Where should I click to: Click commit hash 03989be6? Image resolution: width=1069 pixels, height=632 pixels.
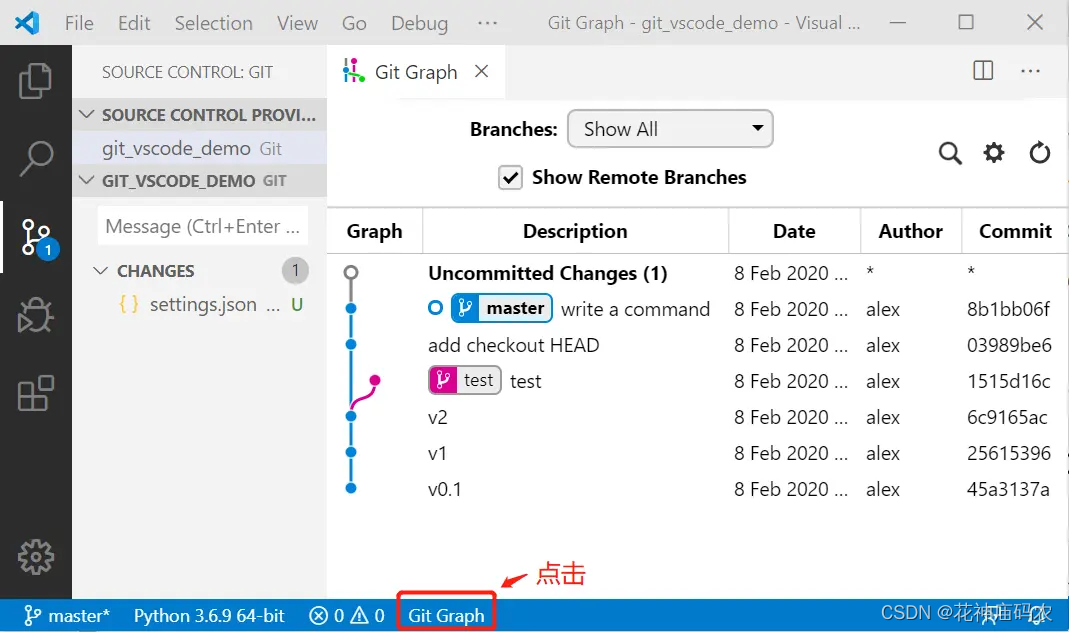[x=1008, y=345]
